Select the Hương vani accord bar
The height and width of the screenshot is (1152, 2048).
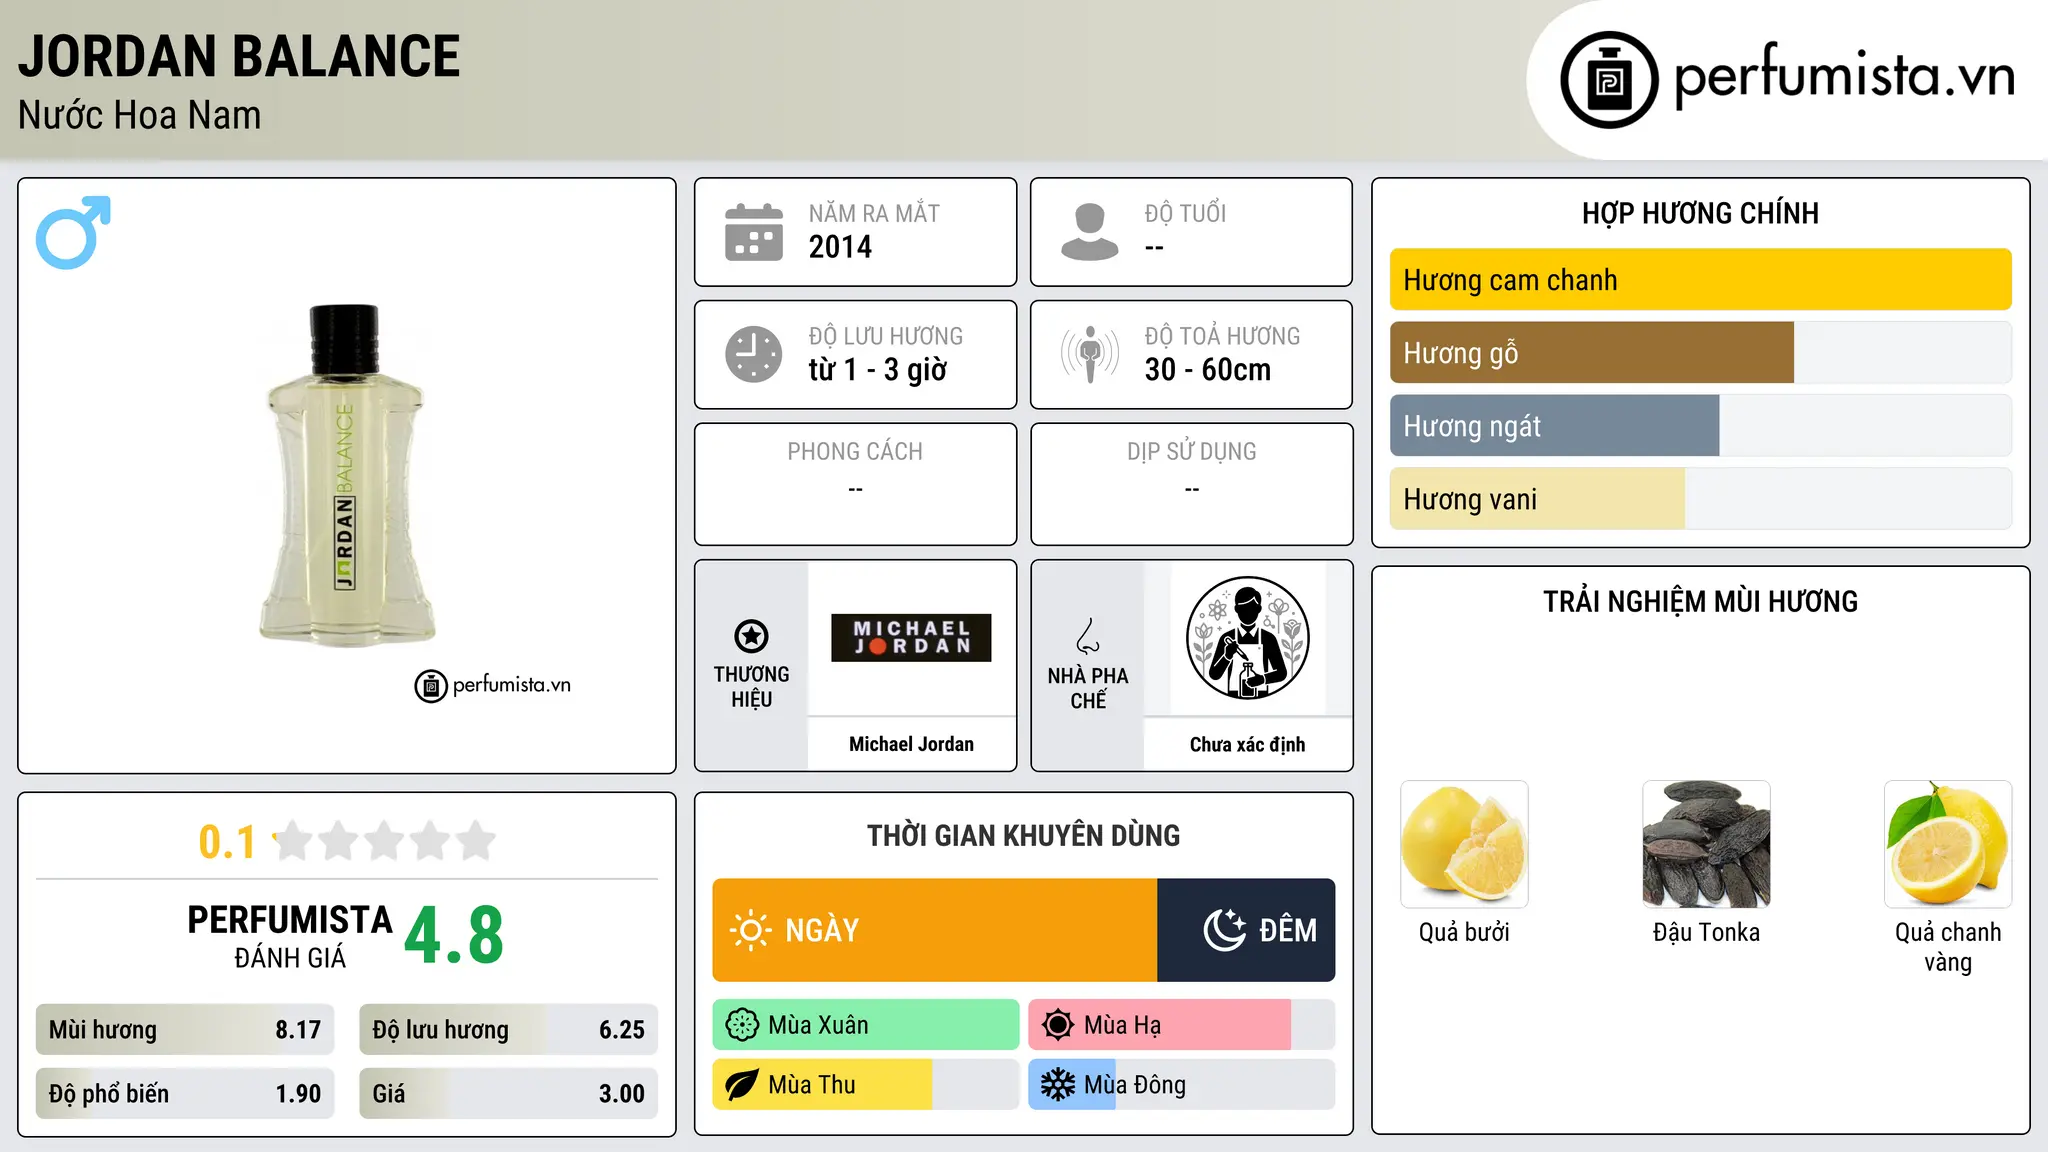[x=1700, y=499]
